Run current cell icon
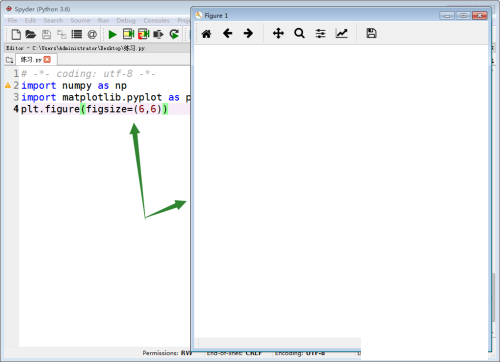Viewport: 500px width, 362px height. pos(128,34)
